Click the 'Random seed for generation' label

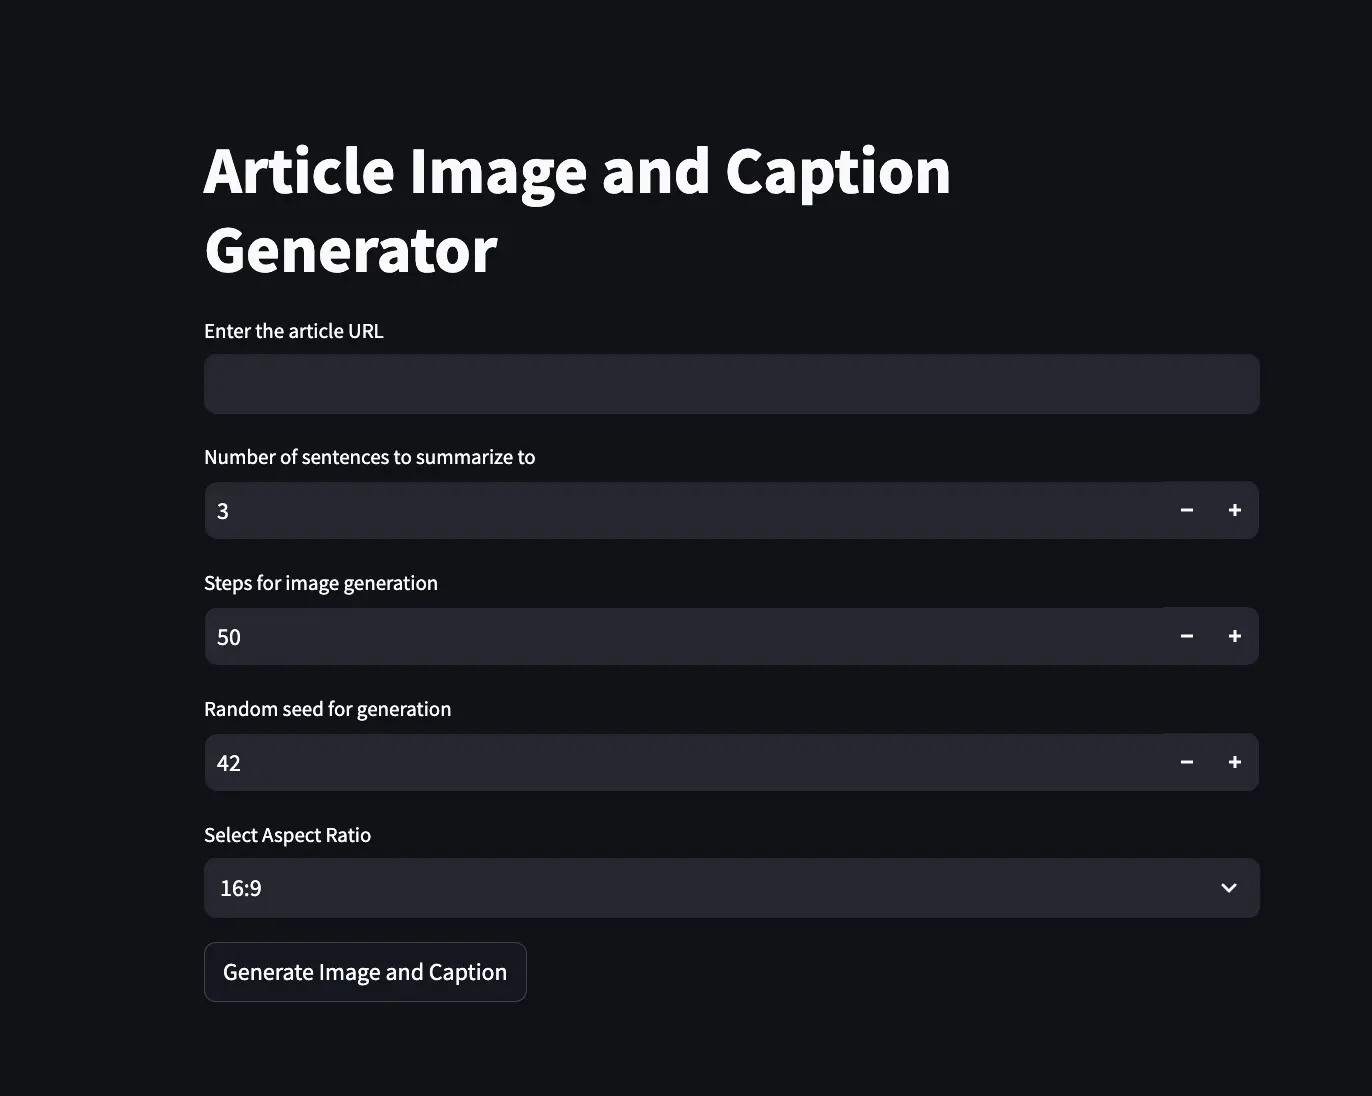coord(328,709)
